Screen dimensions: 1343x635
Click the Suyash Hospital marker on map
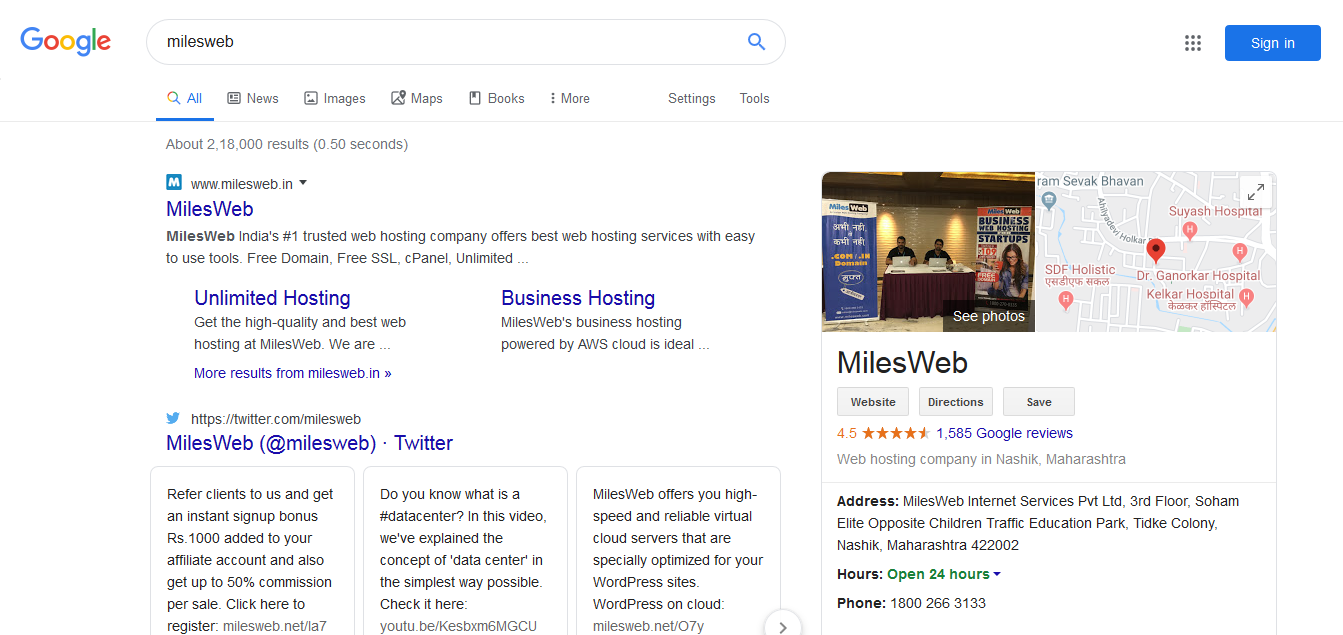1189,230
